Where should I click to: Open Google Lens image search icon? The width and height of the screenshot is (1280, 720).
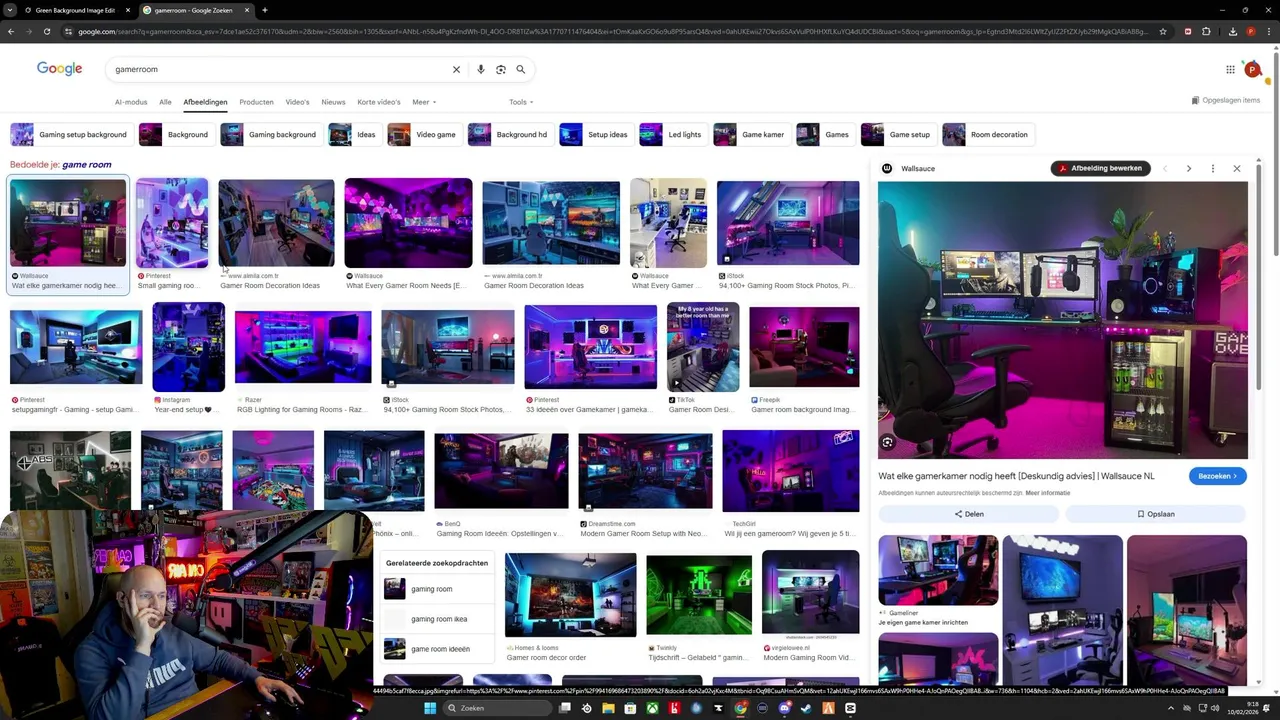pos(501,70)
